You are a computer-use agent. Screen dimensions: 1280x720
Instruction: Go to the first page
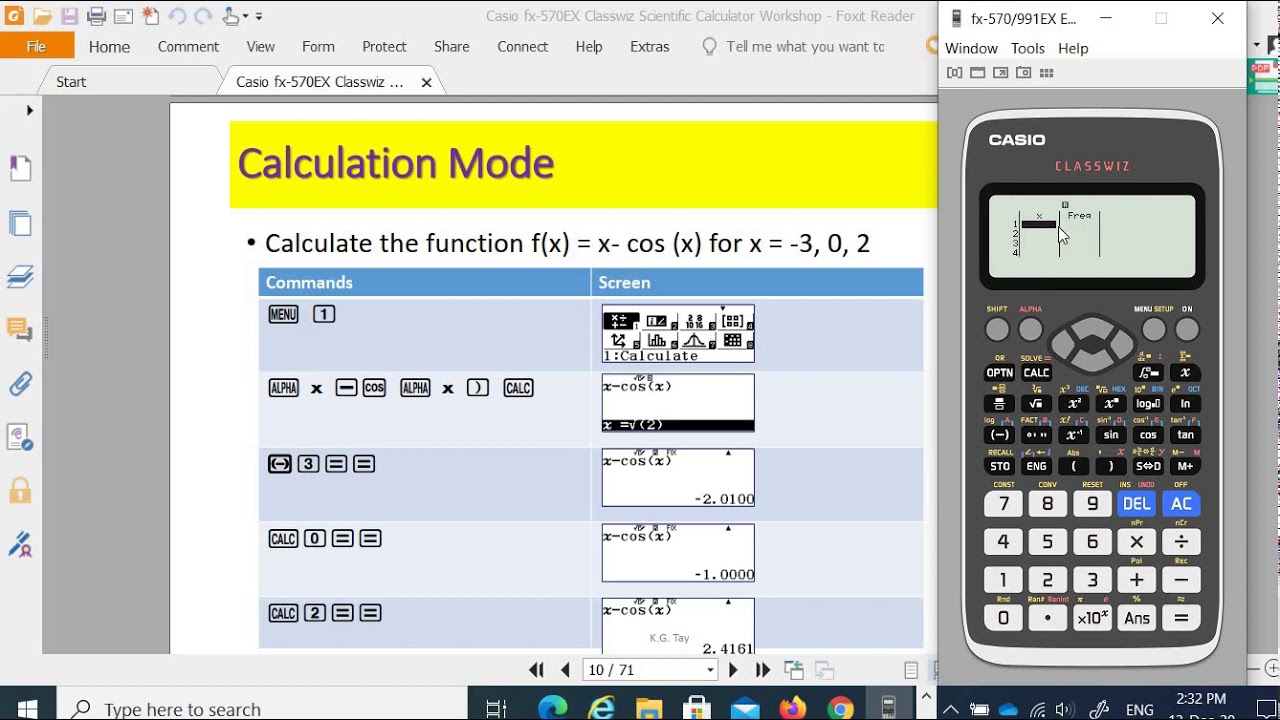pos(537,670)
